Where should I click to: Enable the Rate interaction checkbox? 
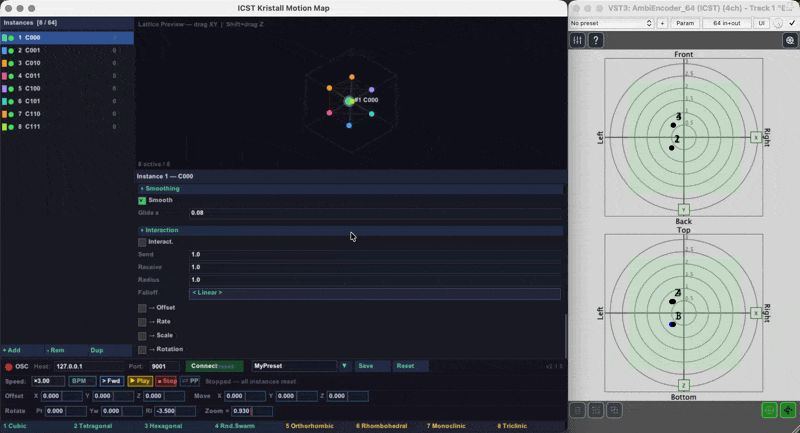tap(142, 322)
